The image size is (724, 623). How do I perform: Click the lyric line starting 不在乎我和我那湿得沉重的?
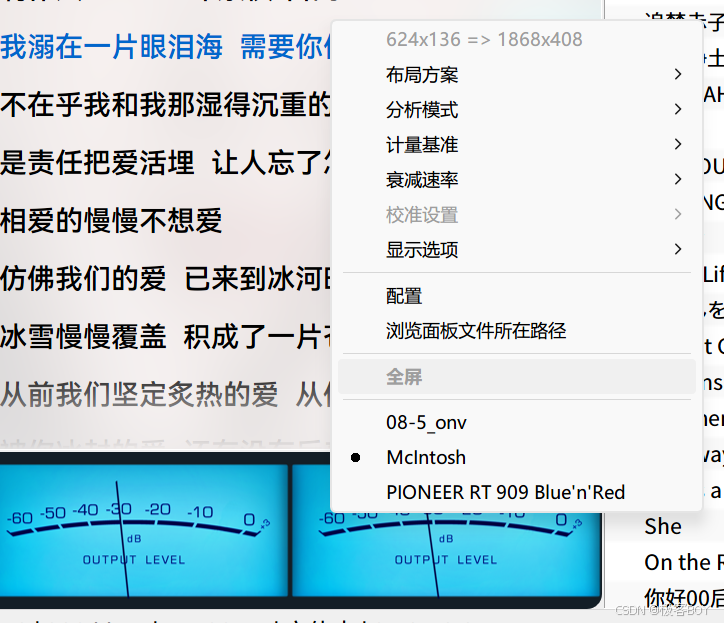165,104
